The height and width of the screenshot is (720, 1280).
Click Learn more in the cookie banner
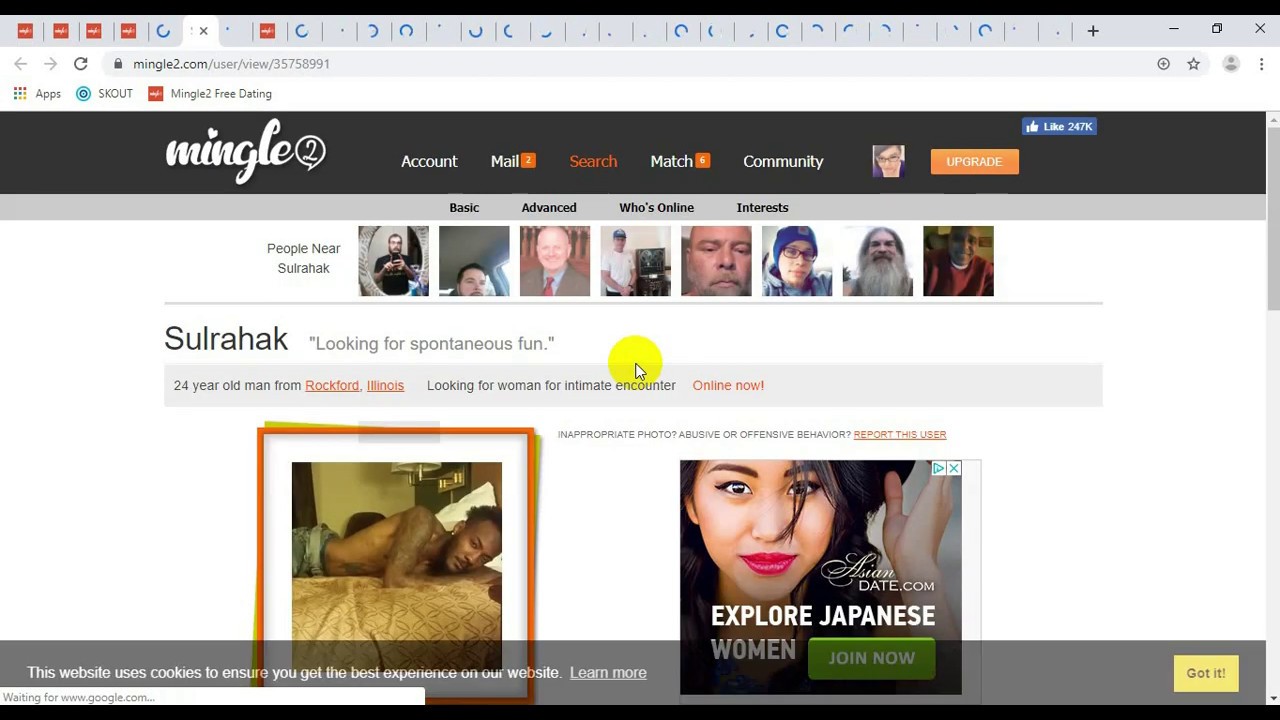(x=608, y=673)
